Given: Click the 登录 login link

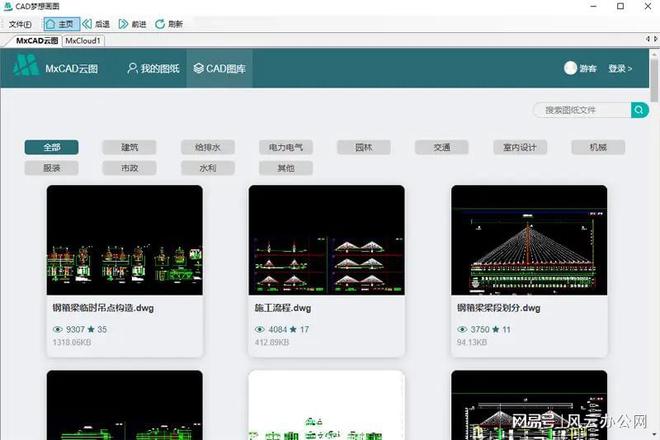Looking at the screenshot, I should 620,68.
